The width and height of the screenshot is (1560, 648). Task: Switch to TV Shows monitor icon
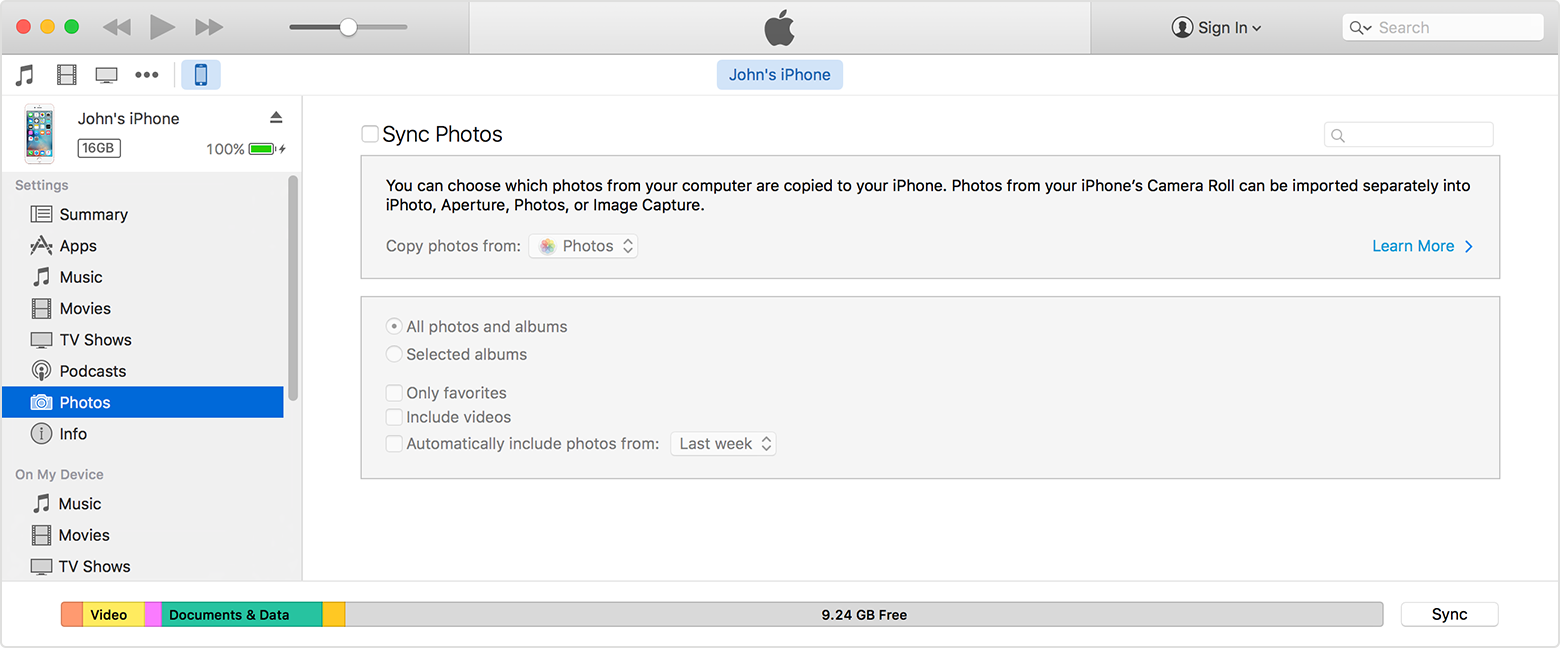[x=106, y=75]
